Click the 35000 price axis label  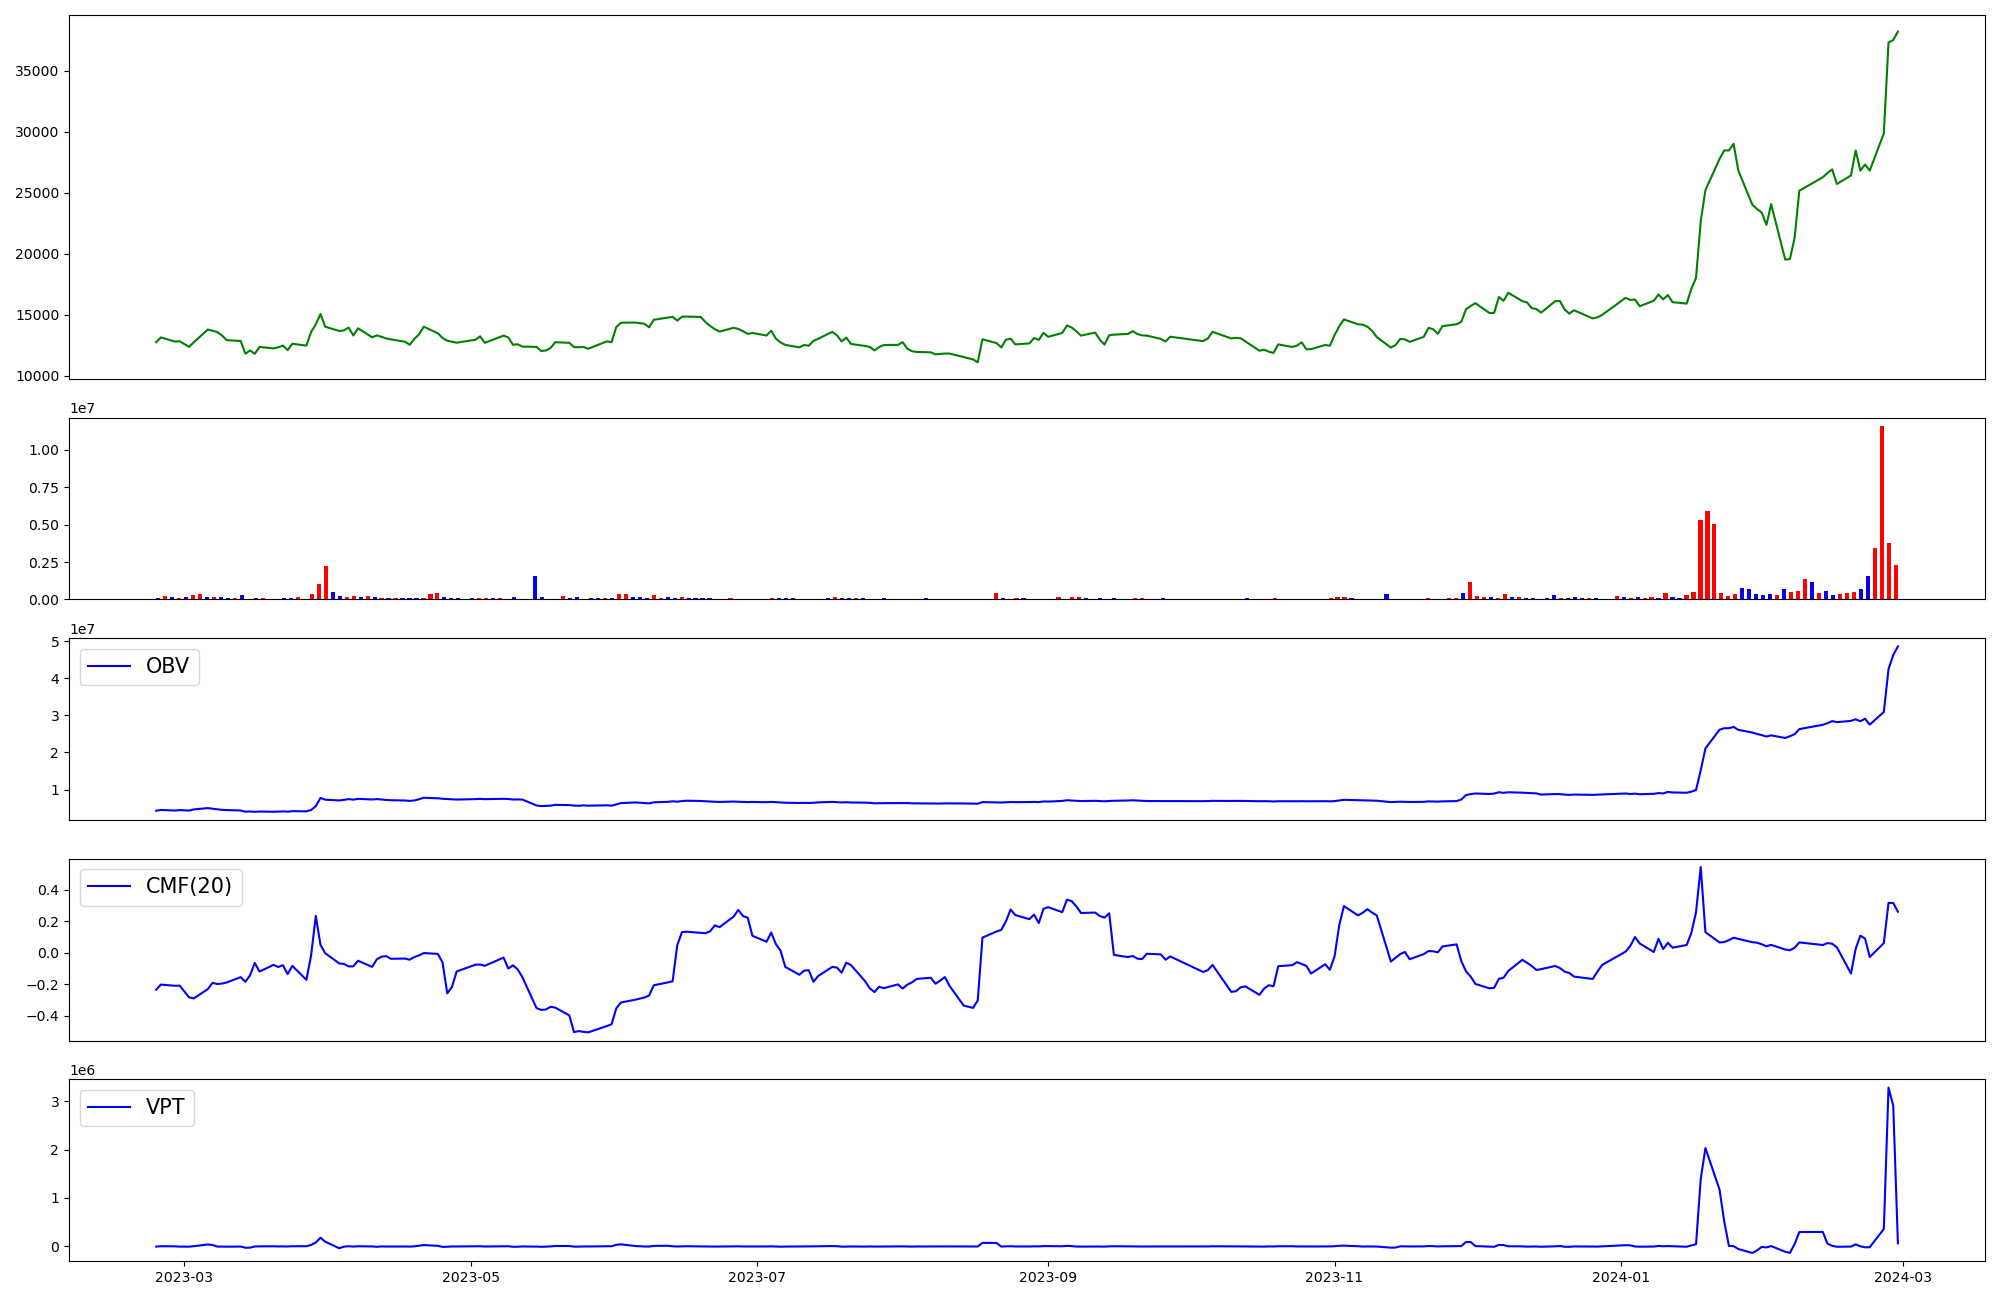click(x=36, y=72)
